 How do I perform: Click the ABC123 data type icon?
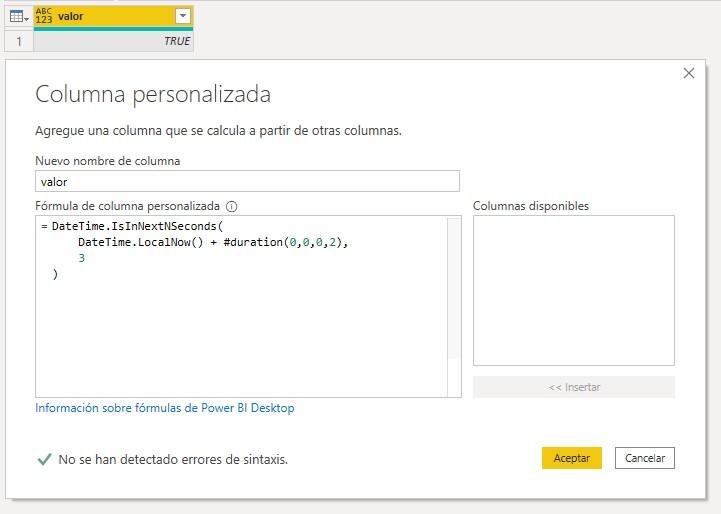click(x=44, y=16)
